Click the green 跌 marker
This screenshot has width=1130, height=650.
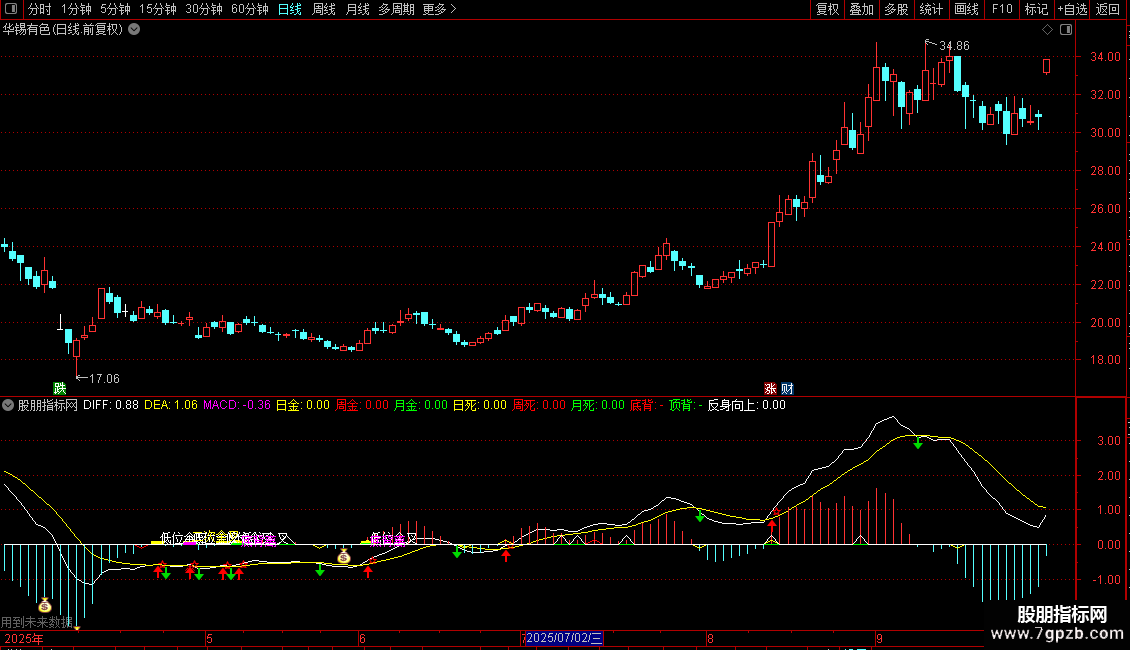(x=60, y=388)
